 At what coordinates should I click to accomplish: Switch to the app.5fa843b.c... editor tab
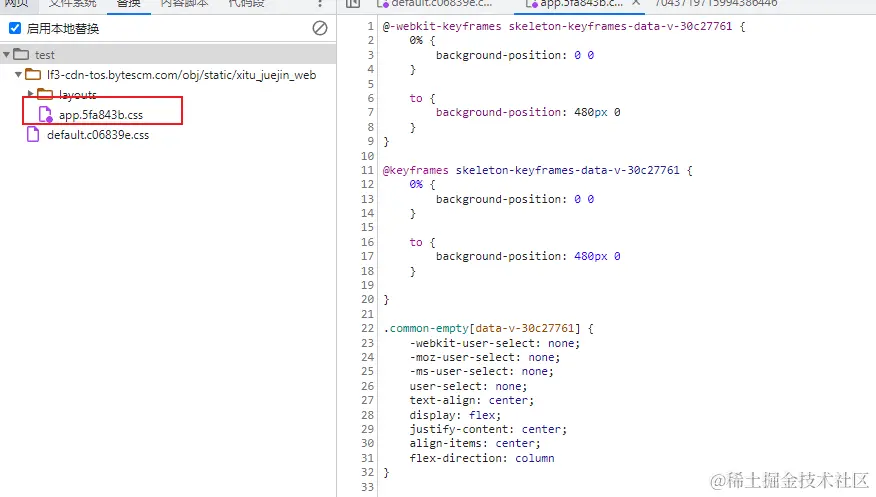574,4
